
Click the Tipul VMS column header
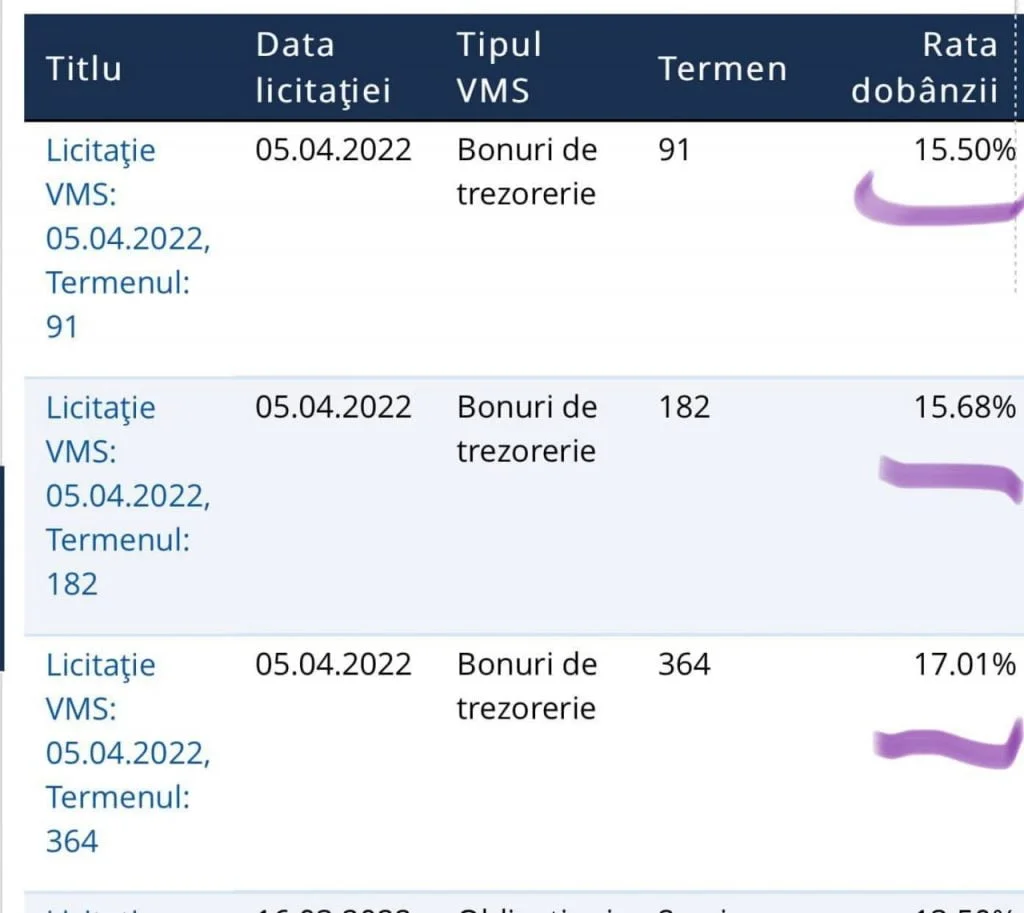(x=499, y=68)
